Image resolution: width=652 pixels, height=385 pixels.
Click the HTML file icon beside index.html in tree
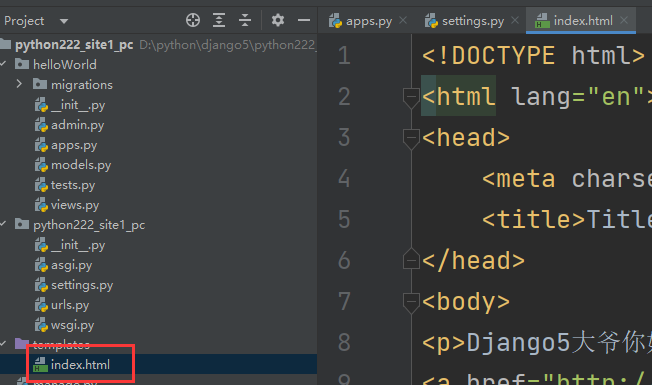pos(40,365)
